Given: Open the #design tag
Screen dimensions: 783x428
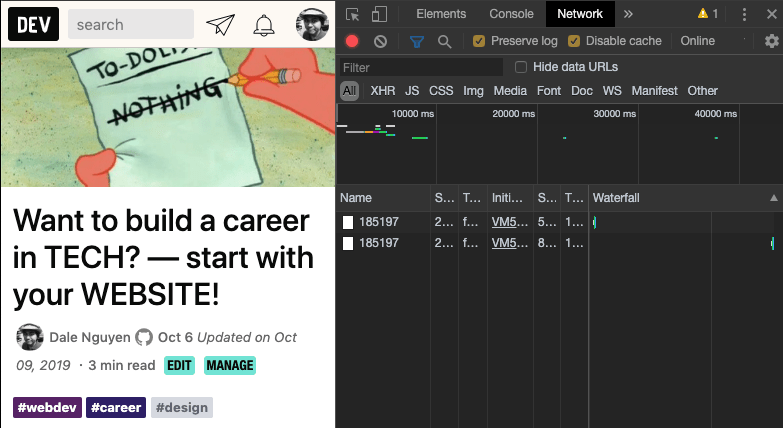Looking at the screenshot, I should pos(182,408).
